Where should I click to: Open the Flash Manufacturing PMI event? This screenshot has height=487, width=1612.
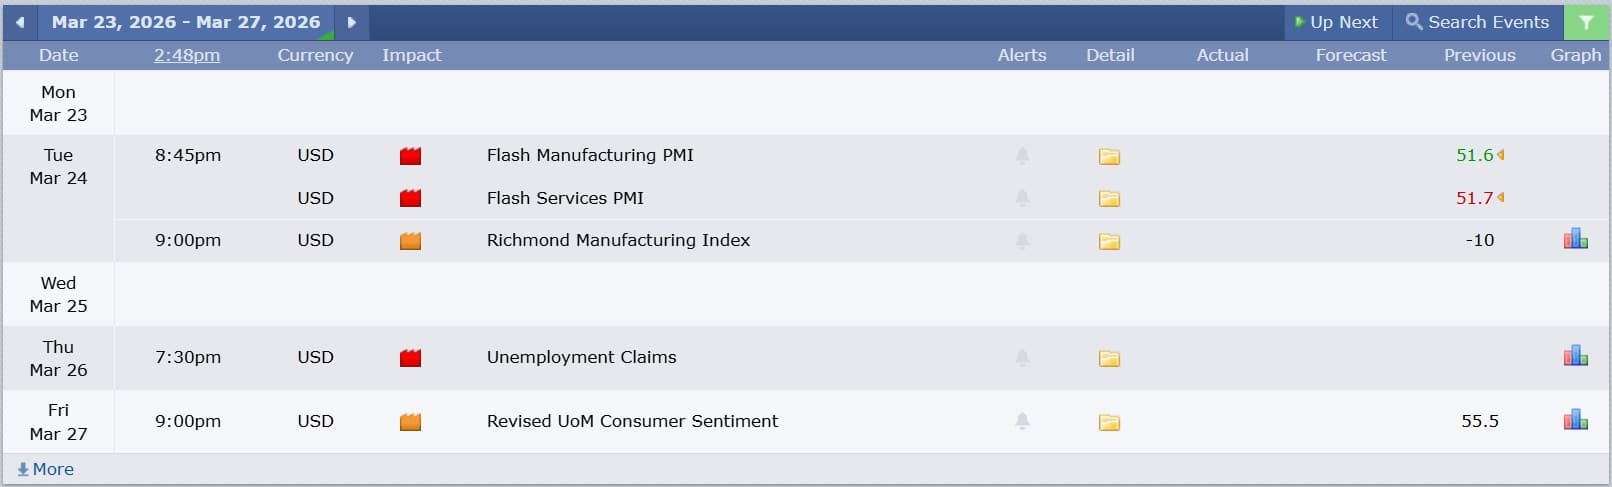click(x=590, y=155)
